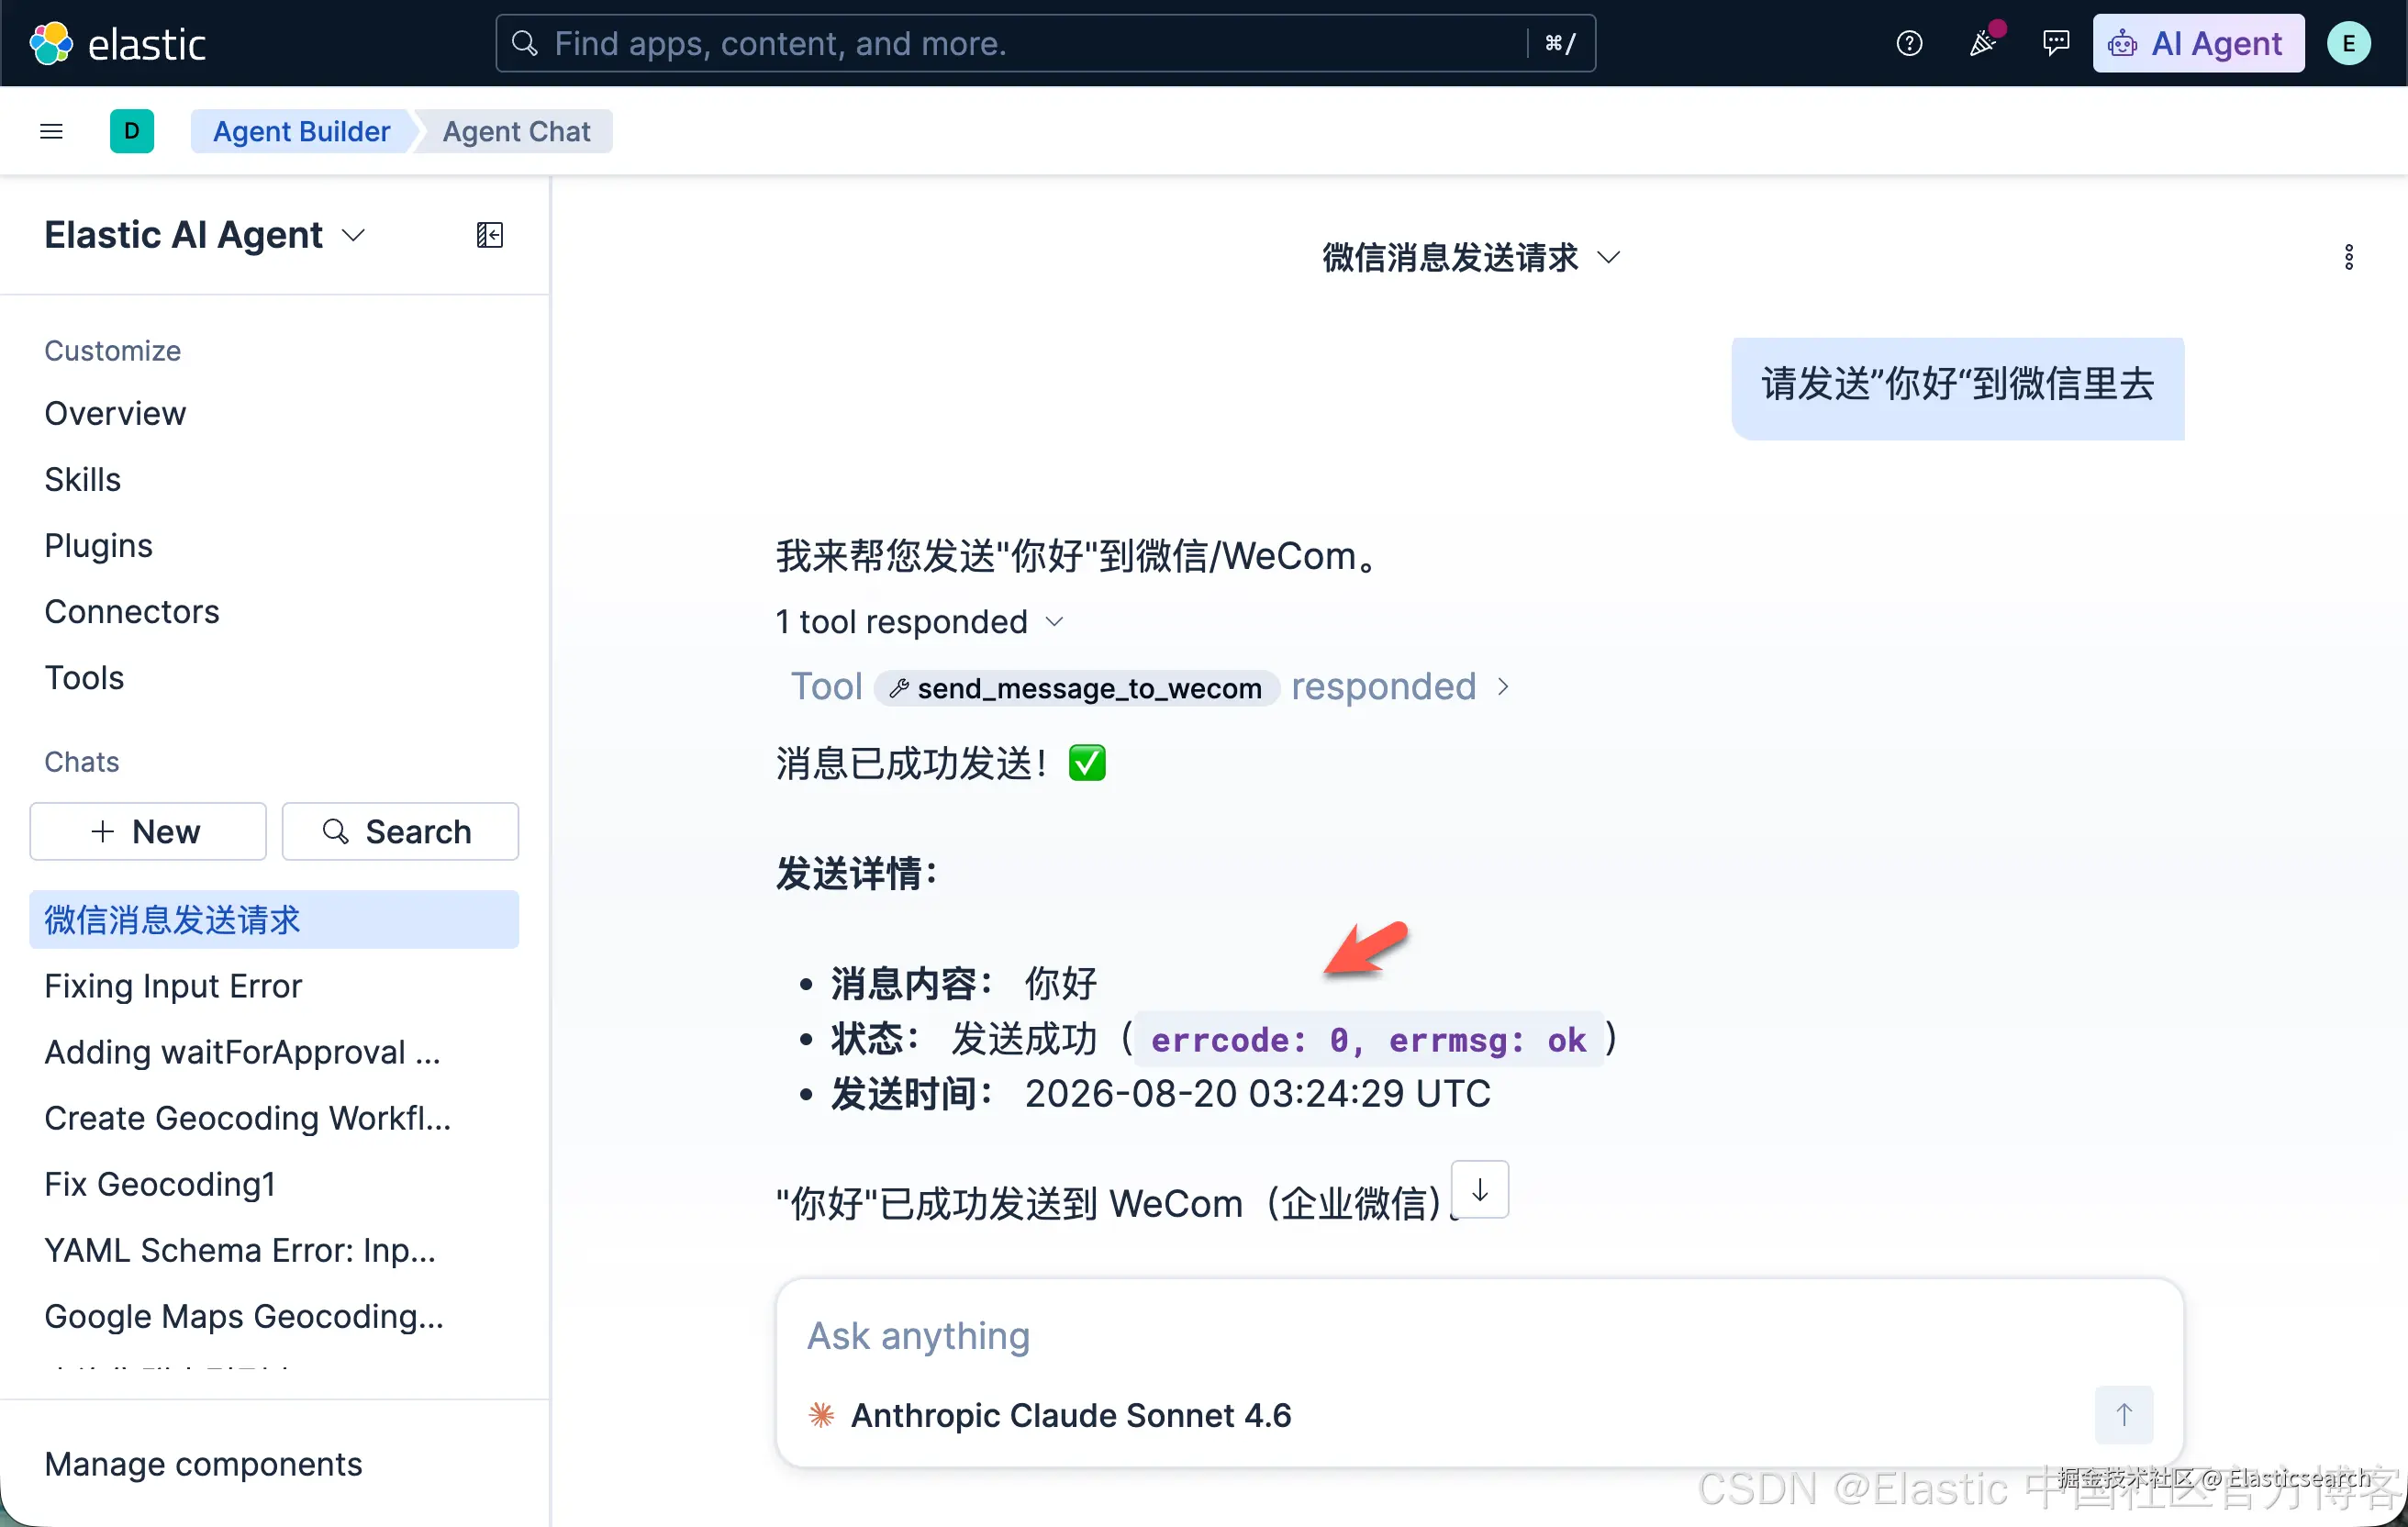Select the 微信消息发送请求 chat in sidebar
The image size is (2408, 1527).
coord(274,919)
